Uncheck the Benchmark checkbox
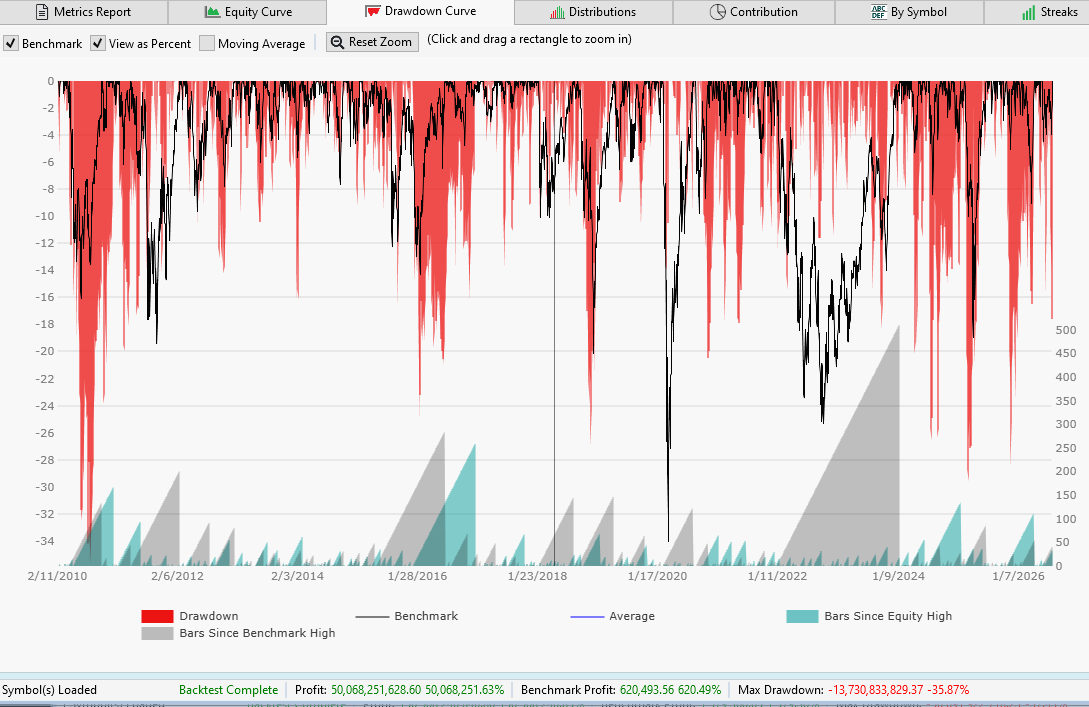 click(11, 43)
